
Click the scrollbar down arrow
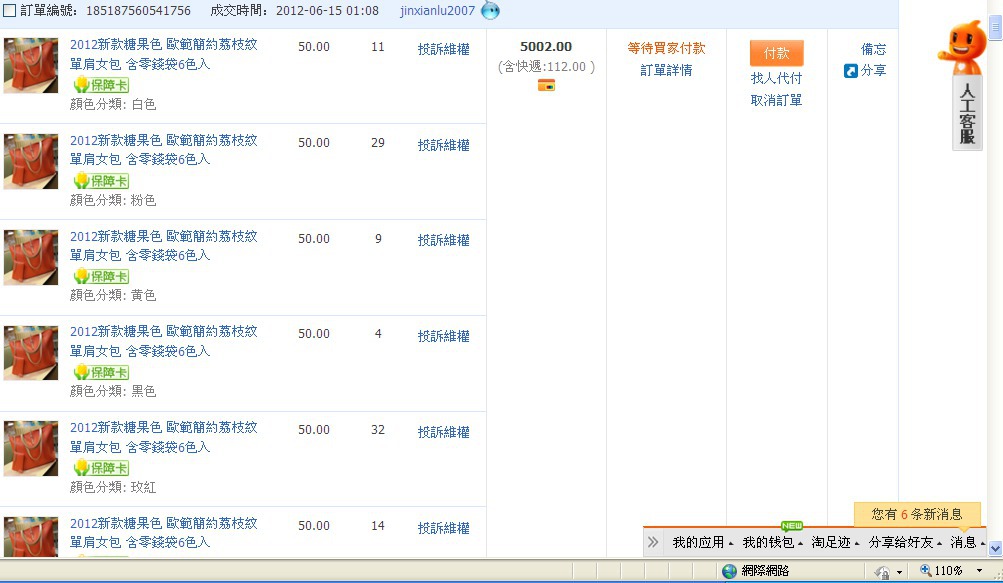click(995, 548)
